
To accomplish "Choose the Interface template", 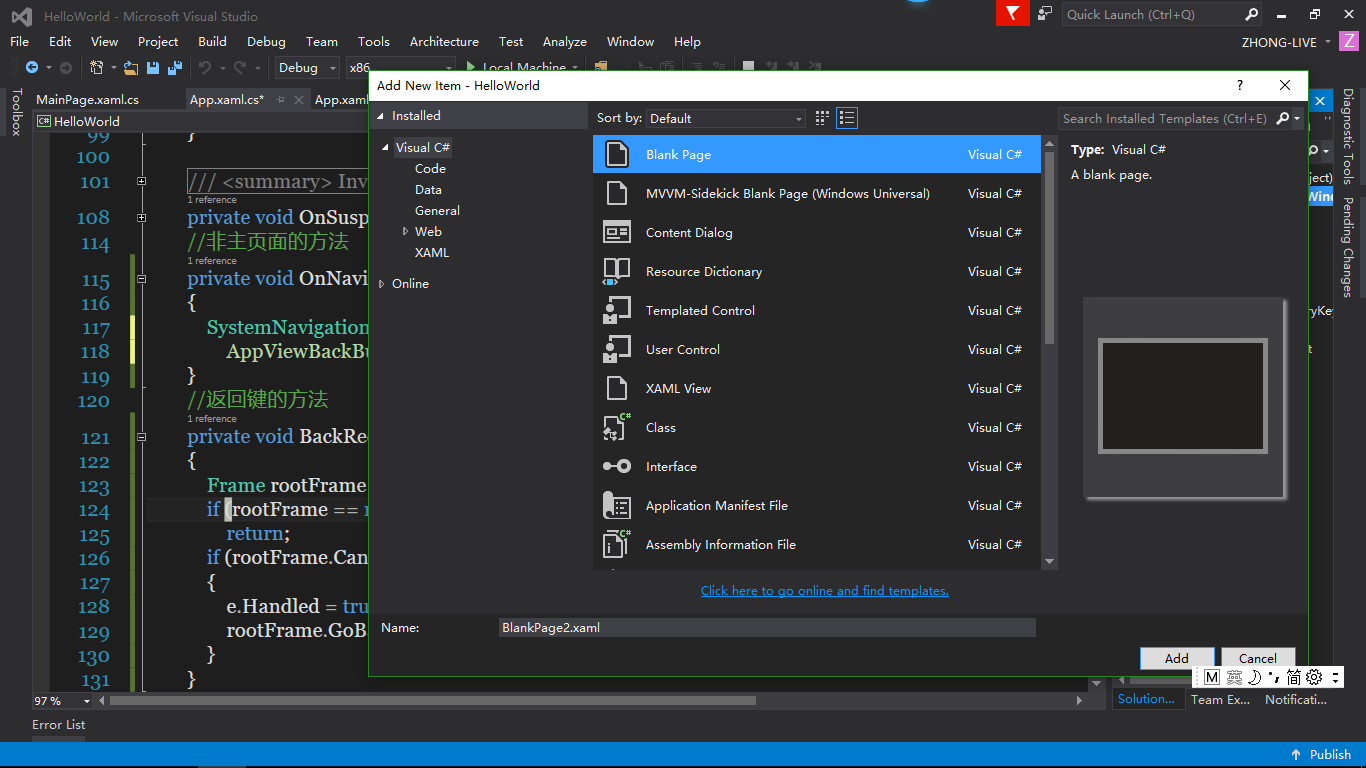I will [817, 466].
